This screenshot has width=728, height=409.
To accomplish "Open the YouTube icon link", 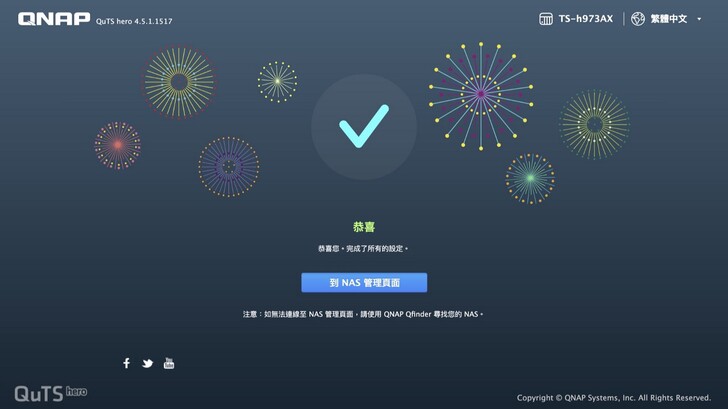I will tap(169, 363).
